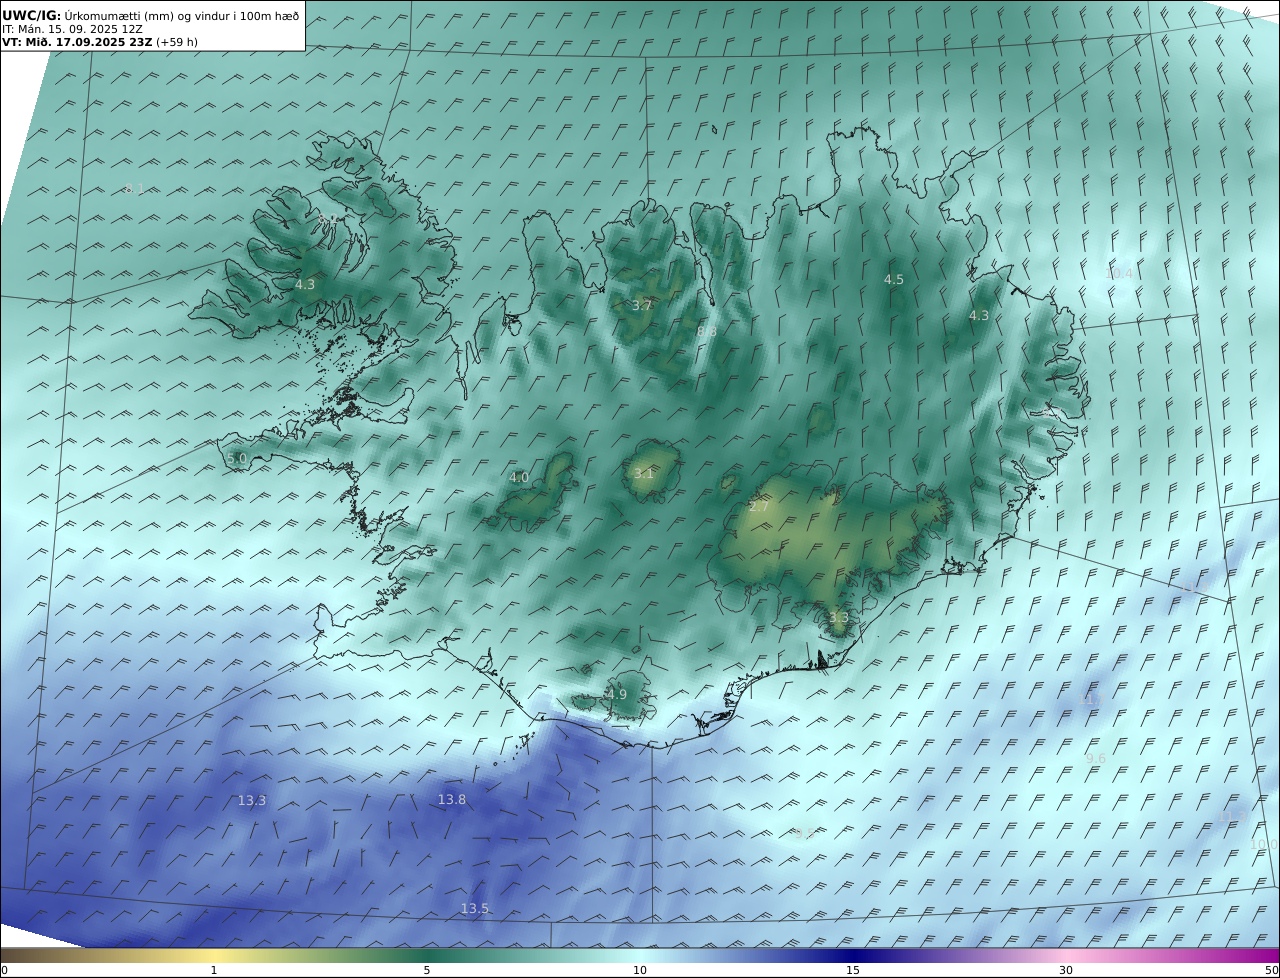Click the 2.7 value label on the glacier

759,507
